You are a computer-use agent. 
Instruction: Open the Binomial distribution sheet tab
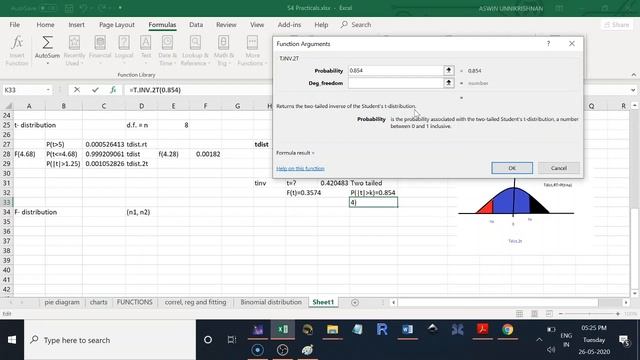click(271, 302)
